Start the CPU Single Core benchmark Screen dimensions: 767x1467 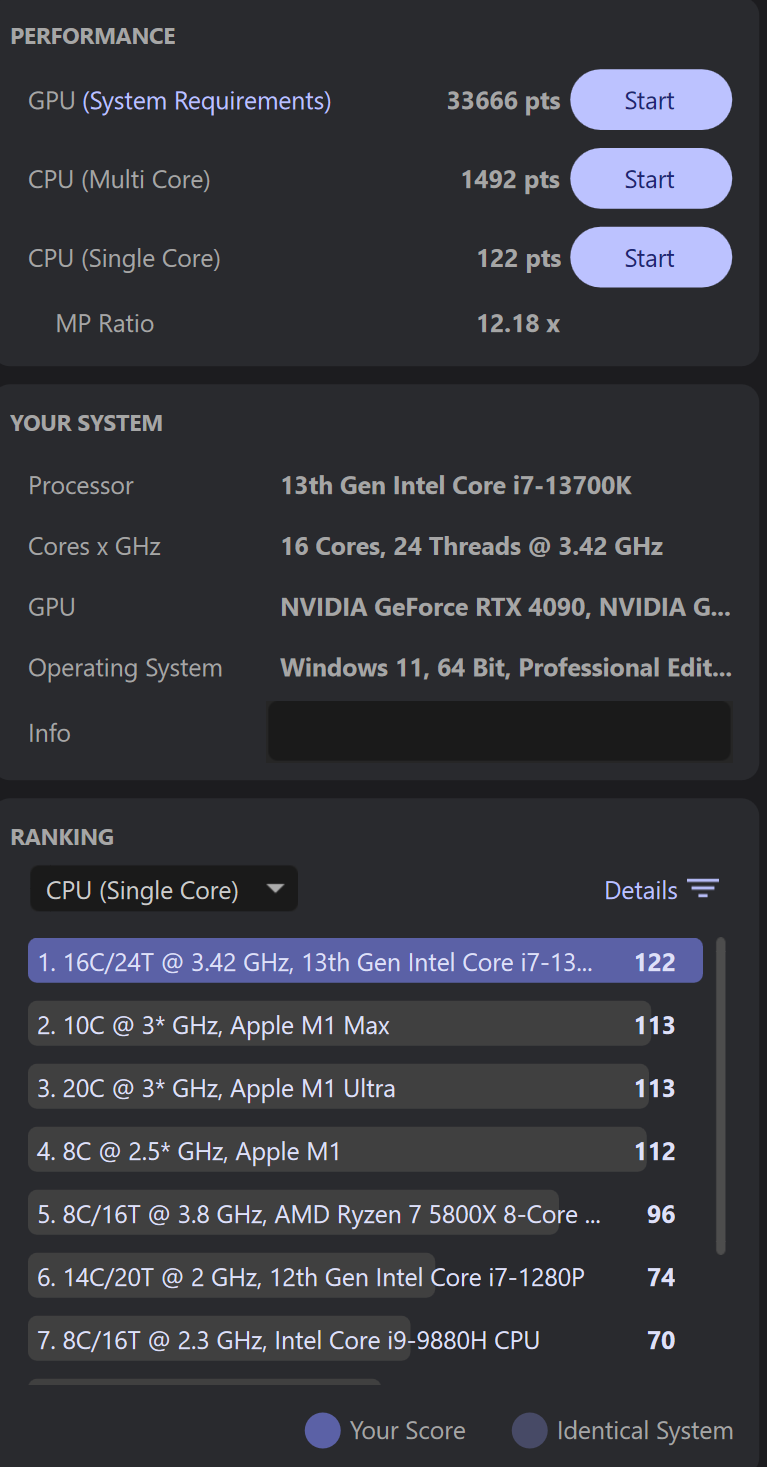(650, 258)
